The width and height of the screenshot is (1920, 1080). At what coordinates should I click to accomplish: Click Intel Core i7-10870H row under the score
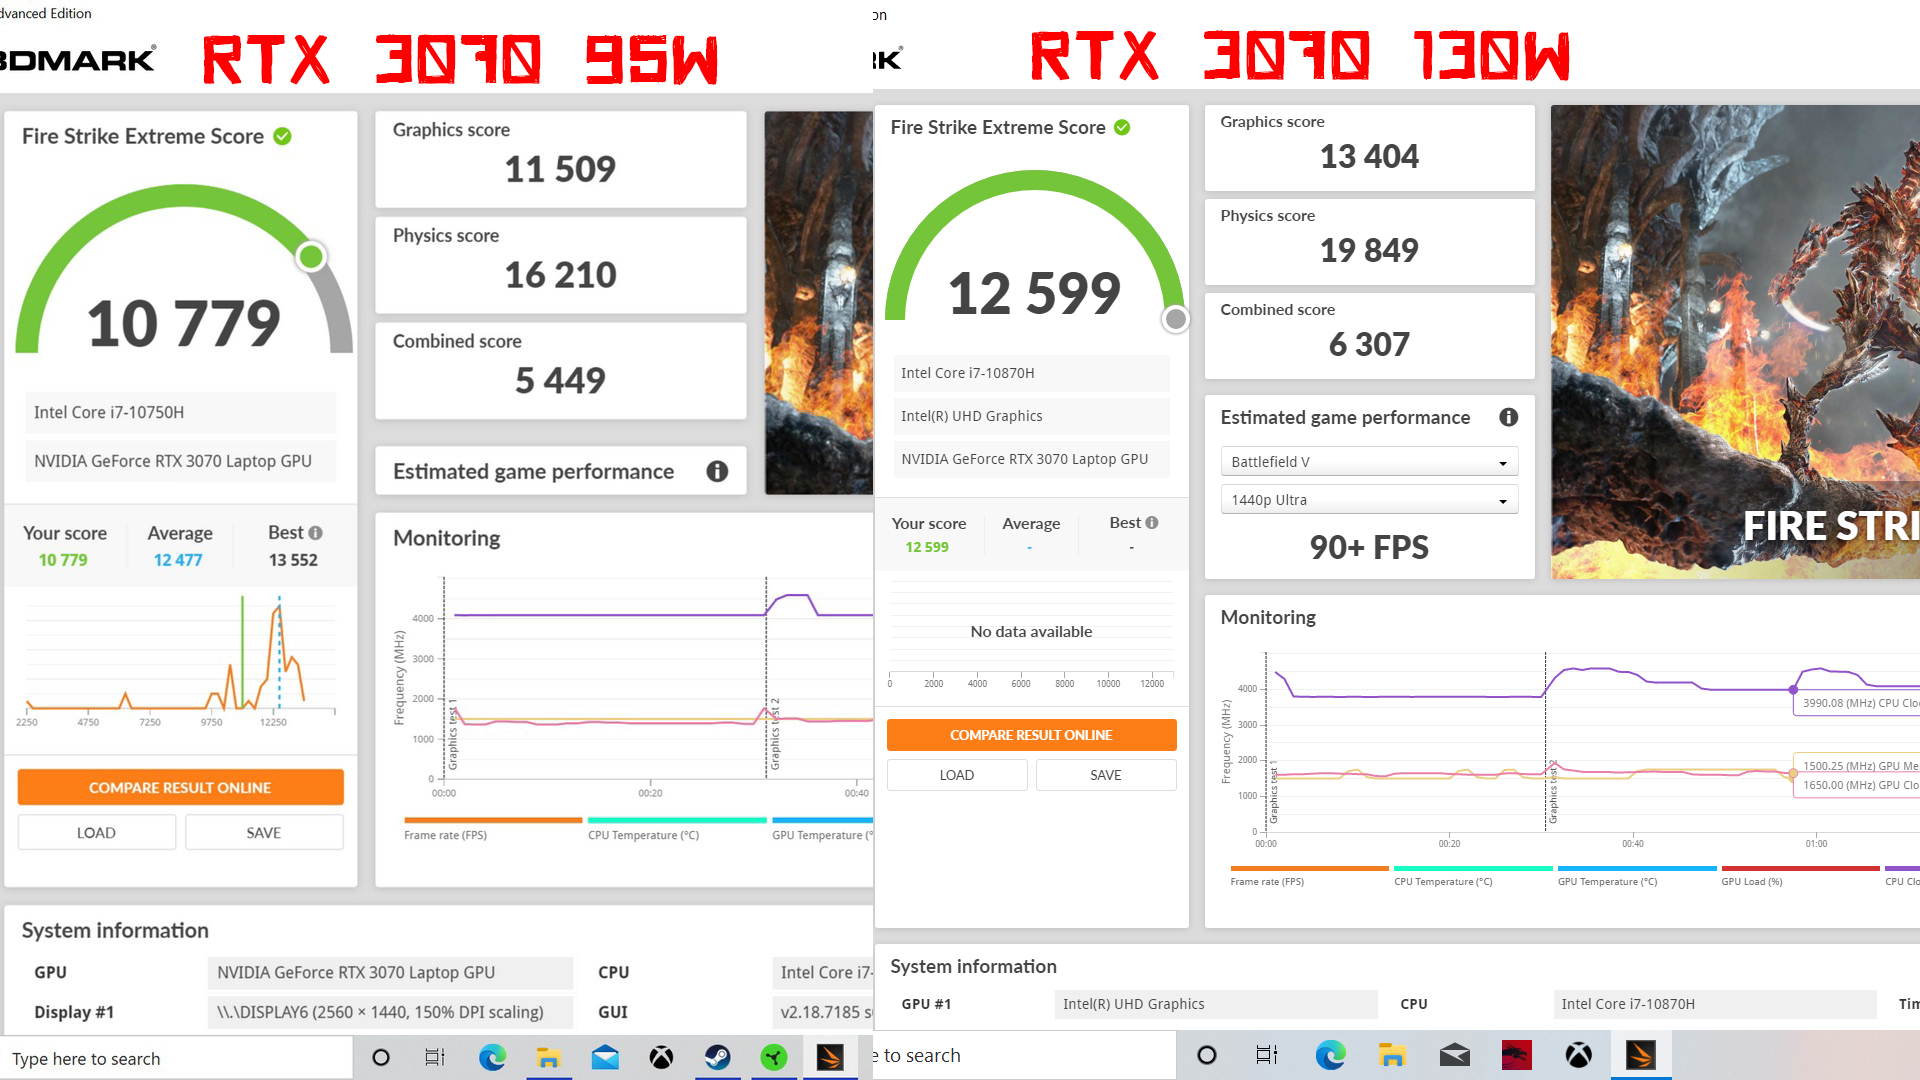[1031, 373]
